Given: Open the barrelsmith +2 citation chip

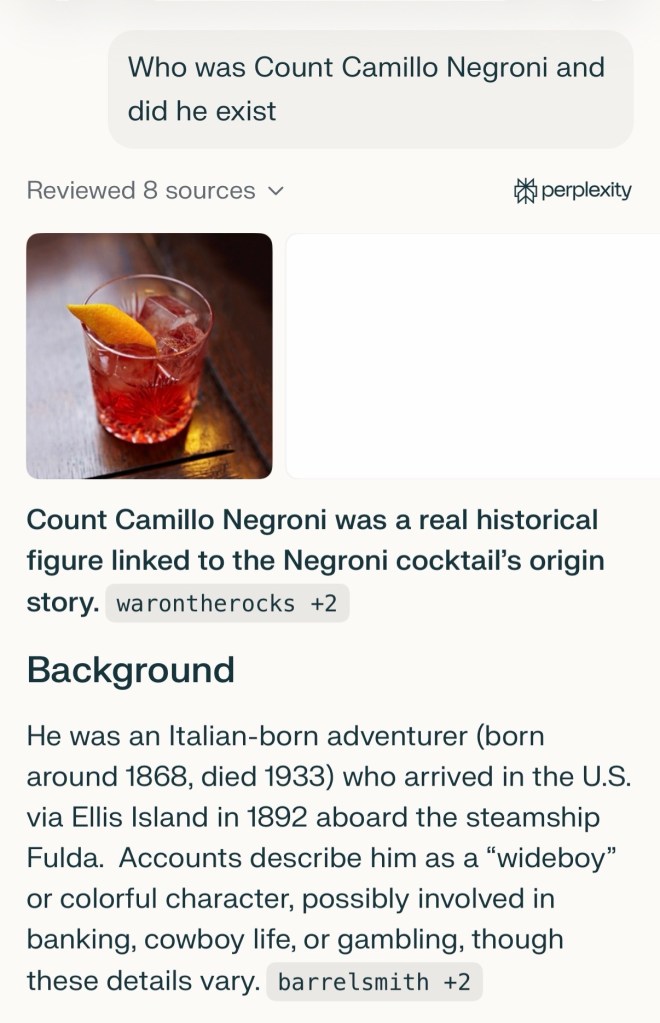Looking at the screenshot, I should (x=374, y=982).
